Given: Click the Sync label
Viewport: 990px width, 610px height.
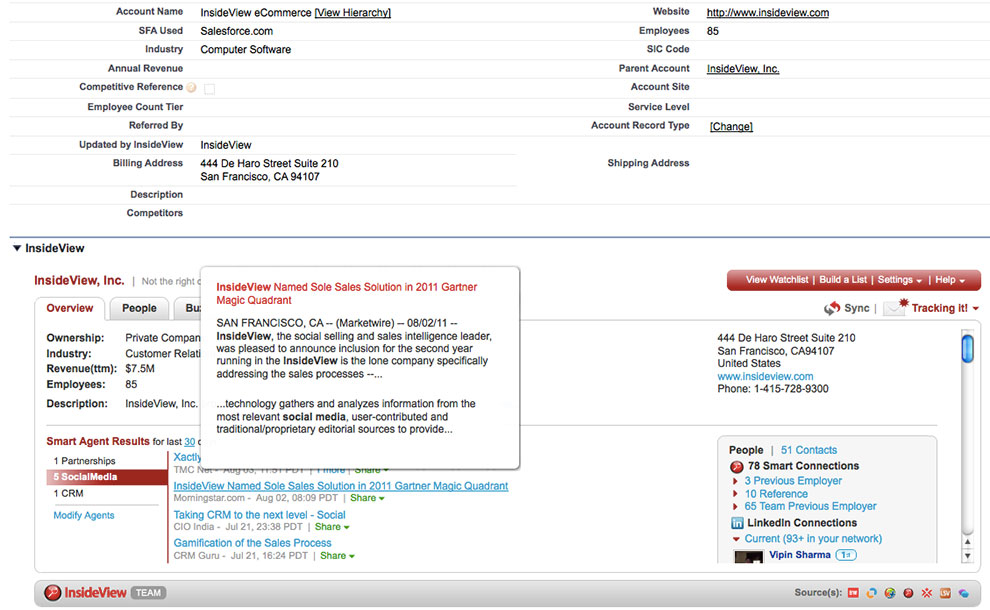Looking at the screenshot, I should tap(857, 308).
